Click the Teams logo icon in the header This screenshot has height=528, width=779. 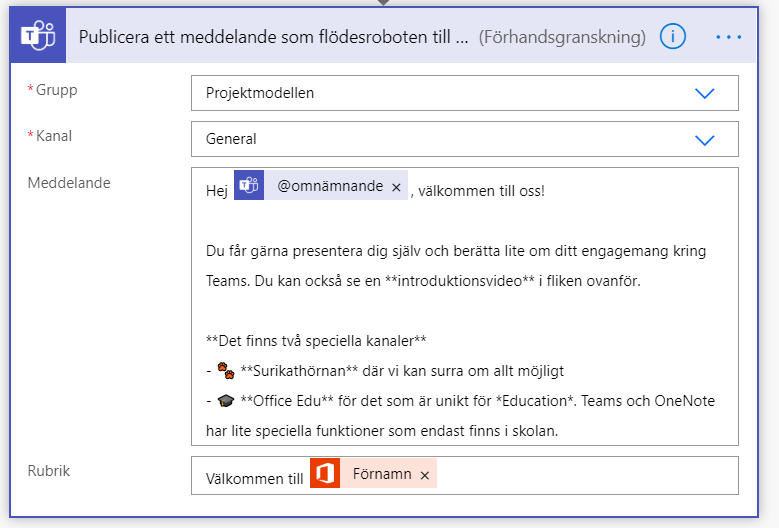click(x=38, y=35)
